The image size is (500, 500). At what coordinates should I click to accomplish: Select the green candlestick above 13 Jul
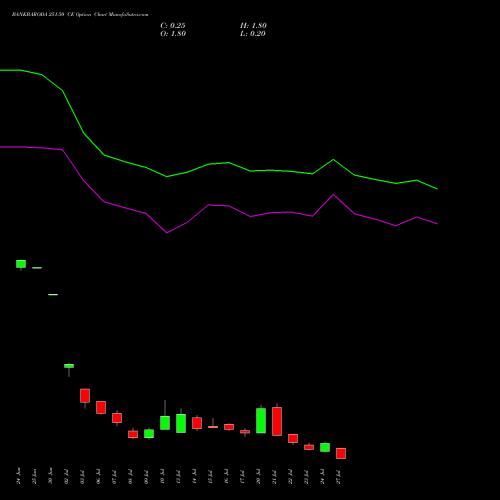(181, 423)
